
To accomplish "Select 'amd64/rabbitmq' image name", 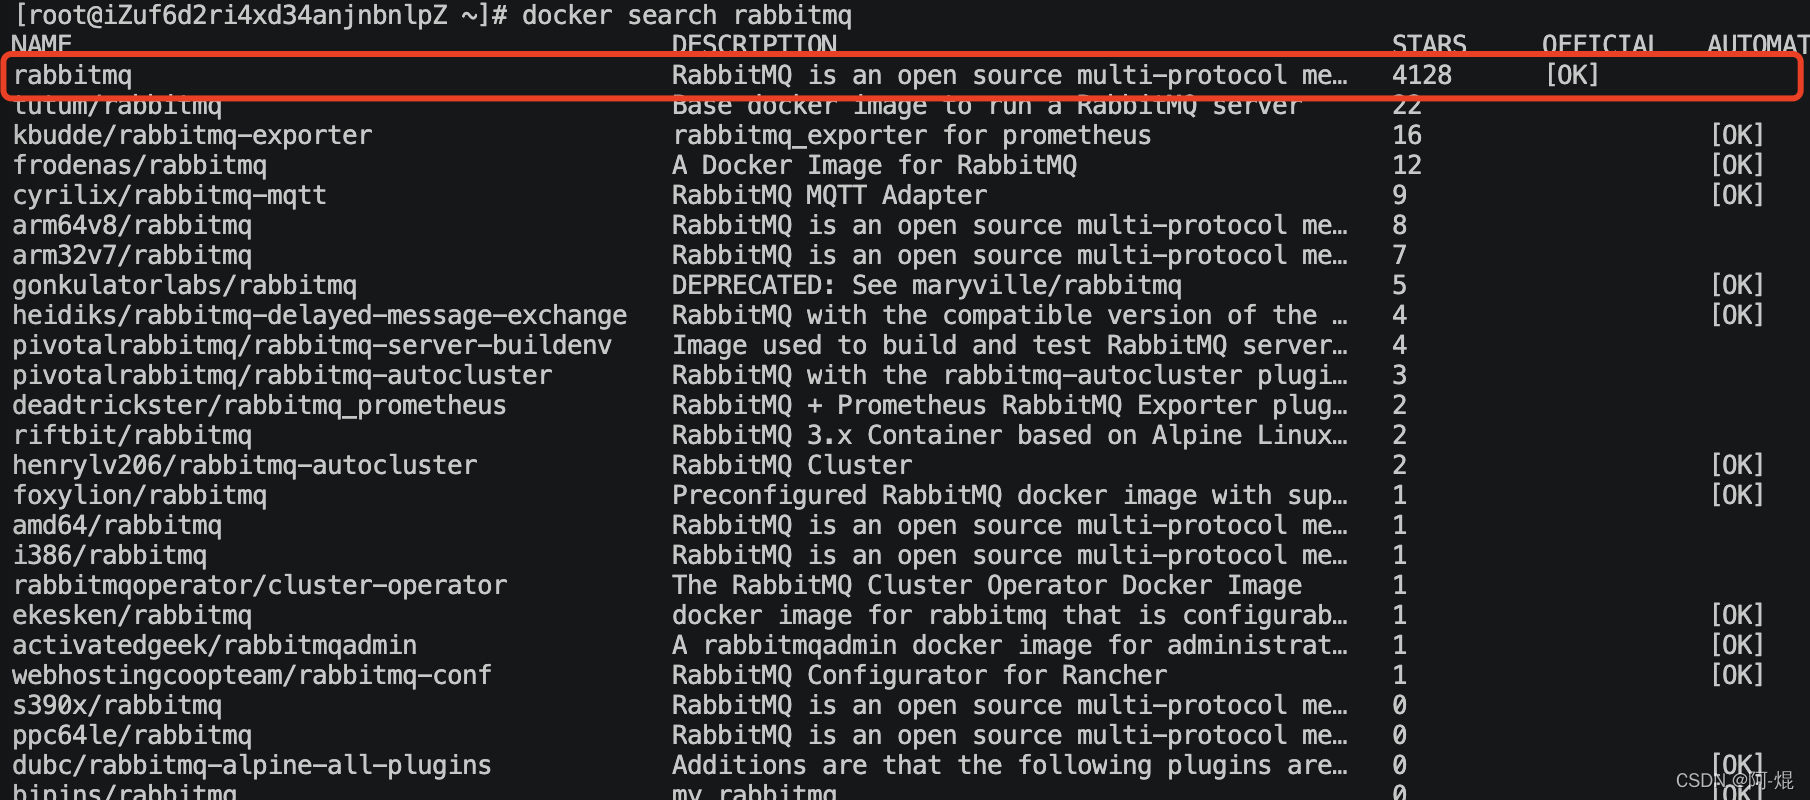I will click(117, 525).
